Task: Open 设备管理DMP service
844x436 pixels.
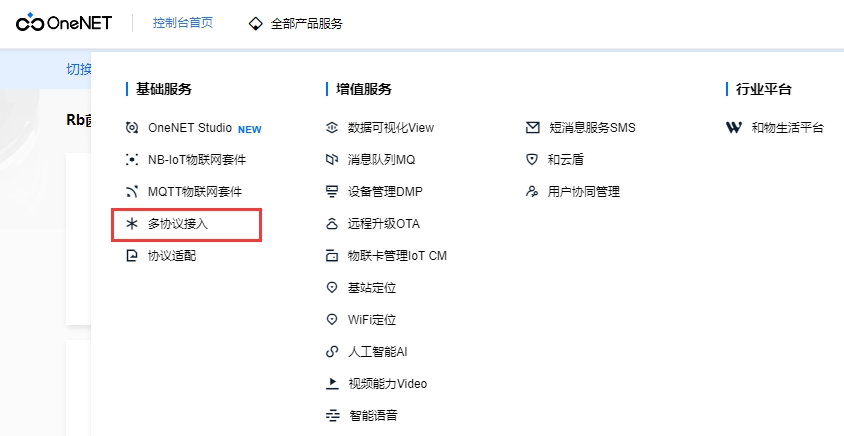Action: [x=385, y=192]
